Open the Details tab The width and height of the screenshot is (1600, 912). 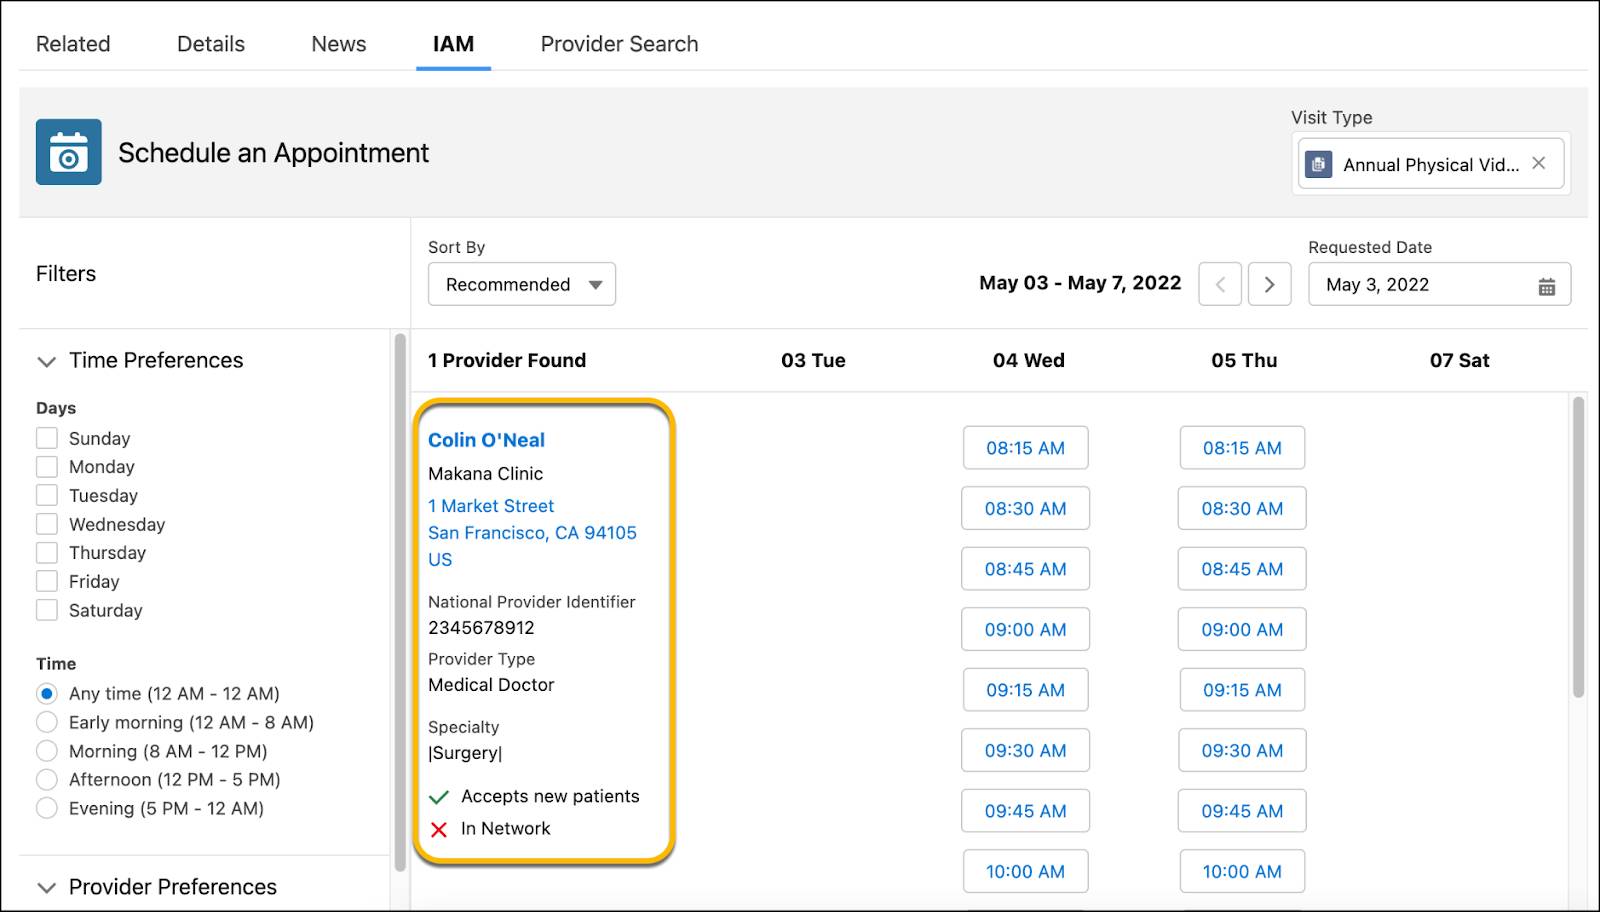(210, 43)
